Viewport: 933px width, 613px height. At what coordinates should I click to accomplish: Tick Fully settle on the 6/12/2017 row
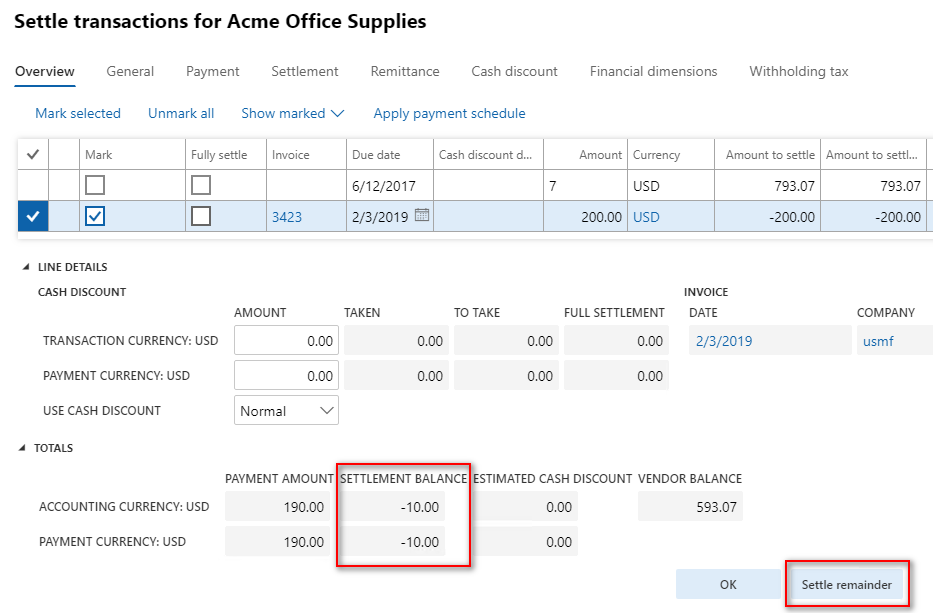click(x=201, y=186)
